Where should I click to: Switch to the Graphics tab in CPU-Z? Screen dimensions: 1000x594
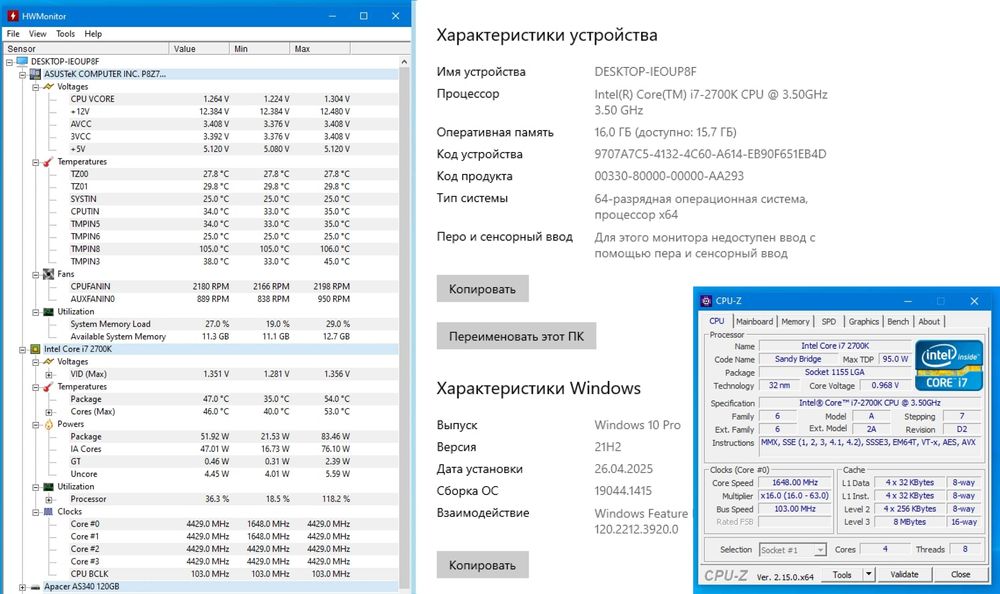(x=864, y=322)
